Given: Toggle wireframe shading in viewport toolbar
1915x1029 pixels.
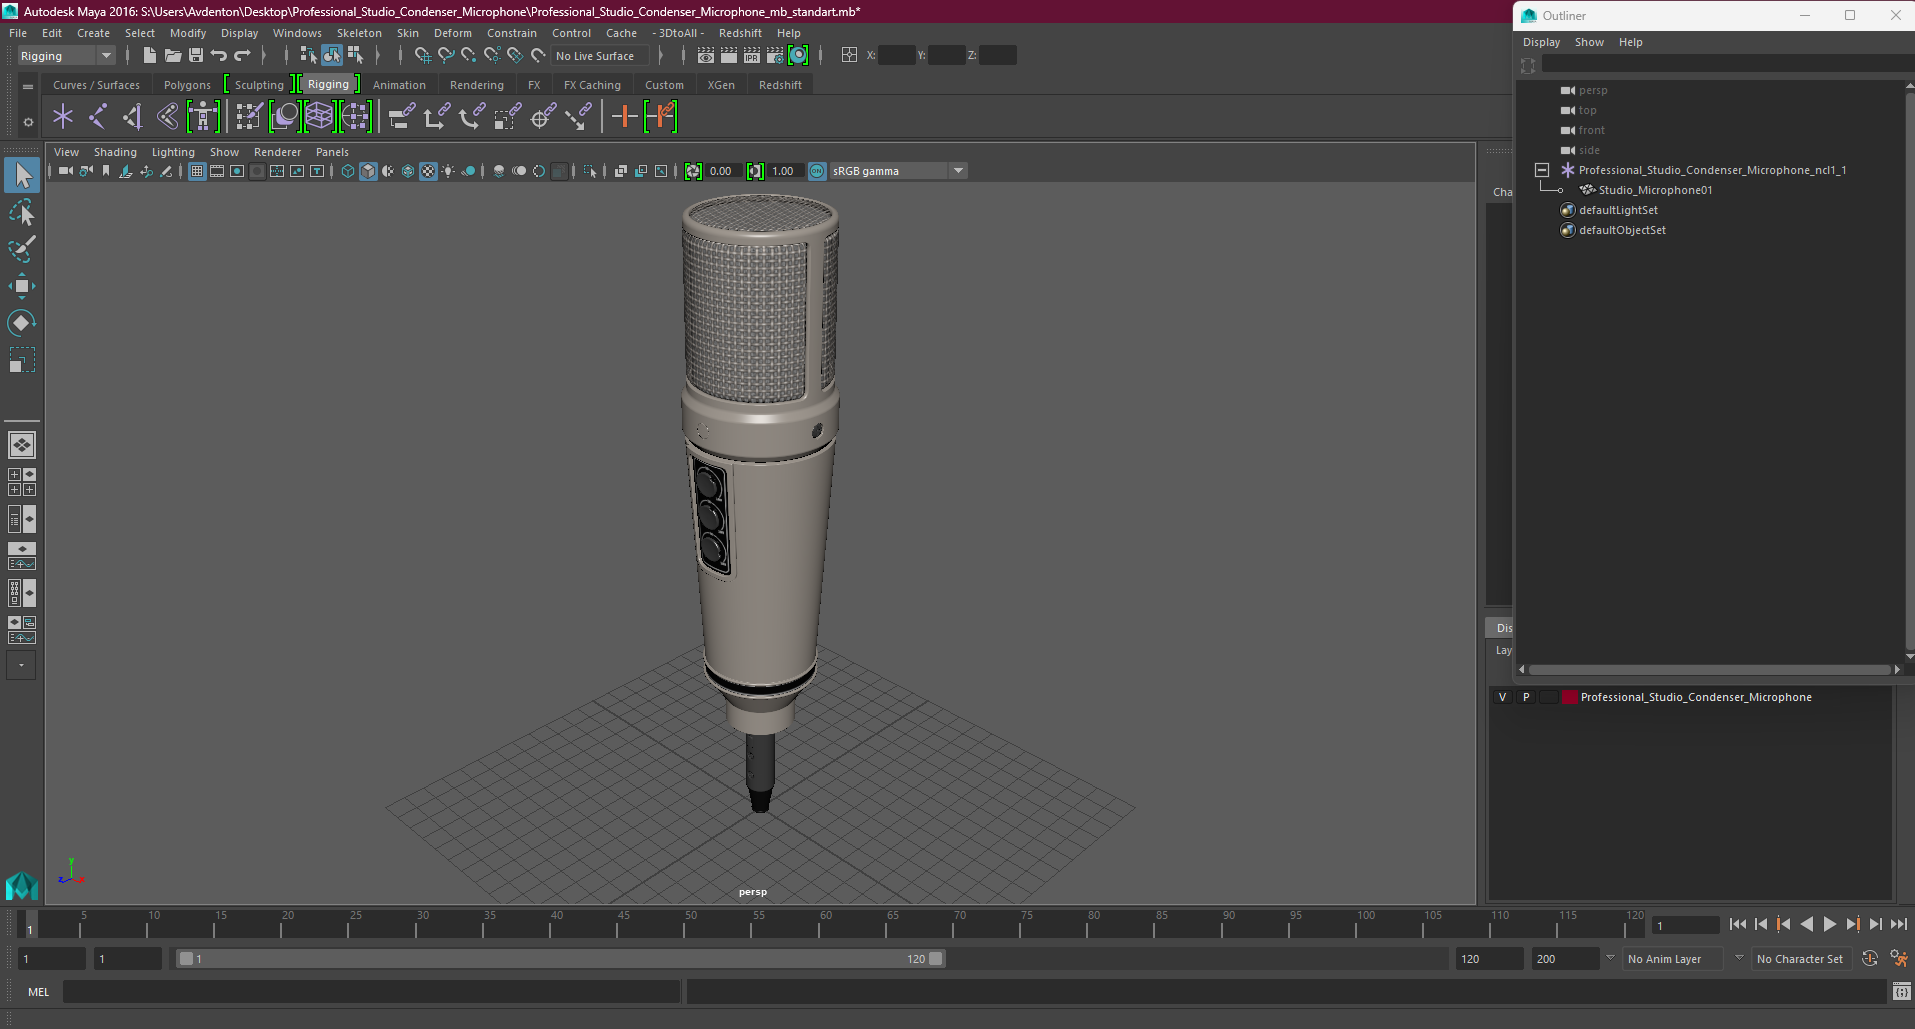Looking at the screenshot, I should [347, 171].
